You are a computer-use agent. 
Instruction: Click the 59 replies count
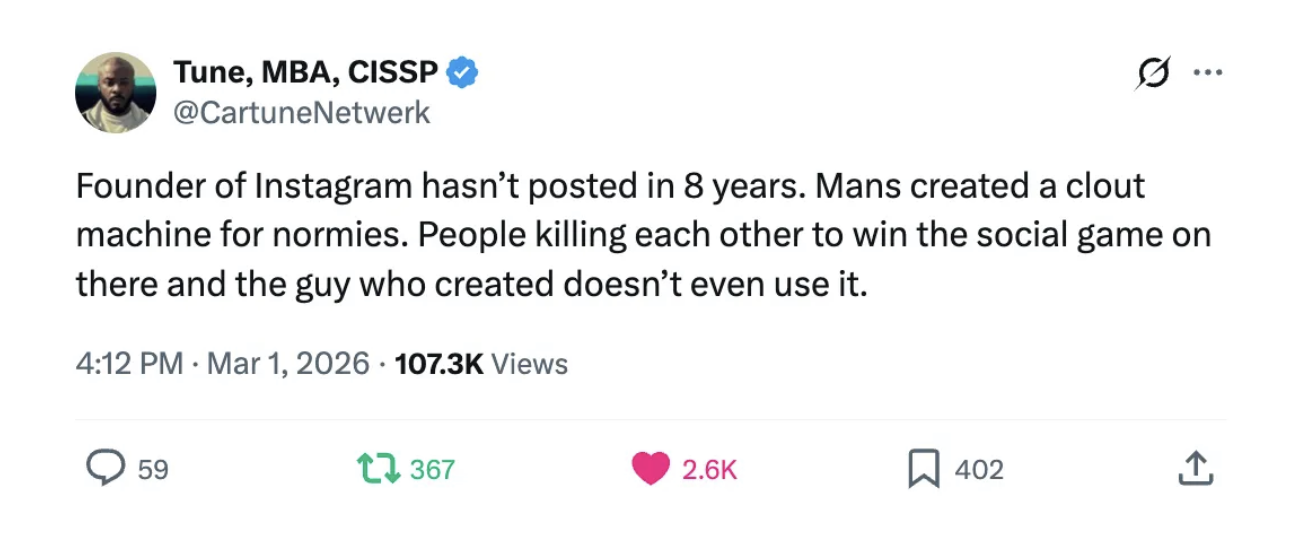153,469
